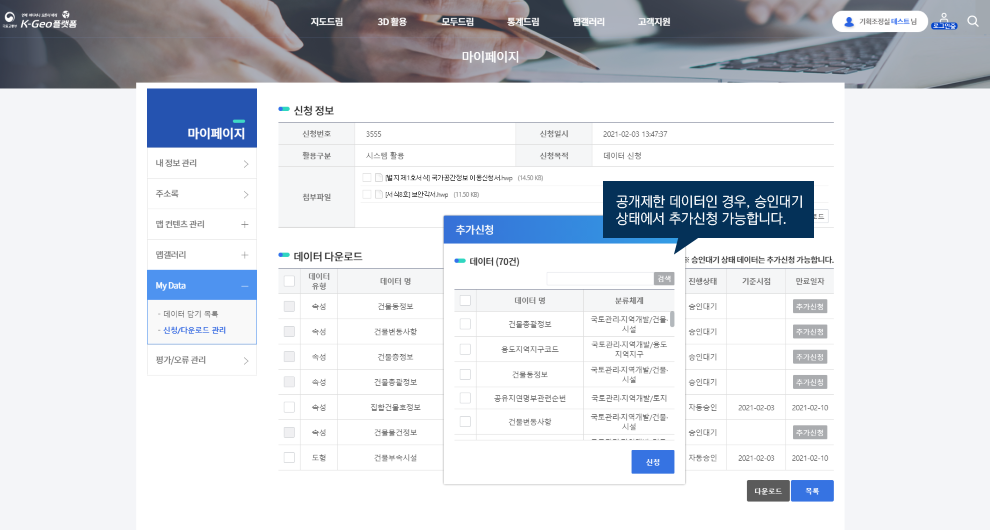The image size is (990, 530).
Task: Click the 로그인중 user status icon
Action: [943, 21]
